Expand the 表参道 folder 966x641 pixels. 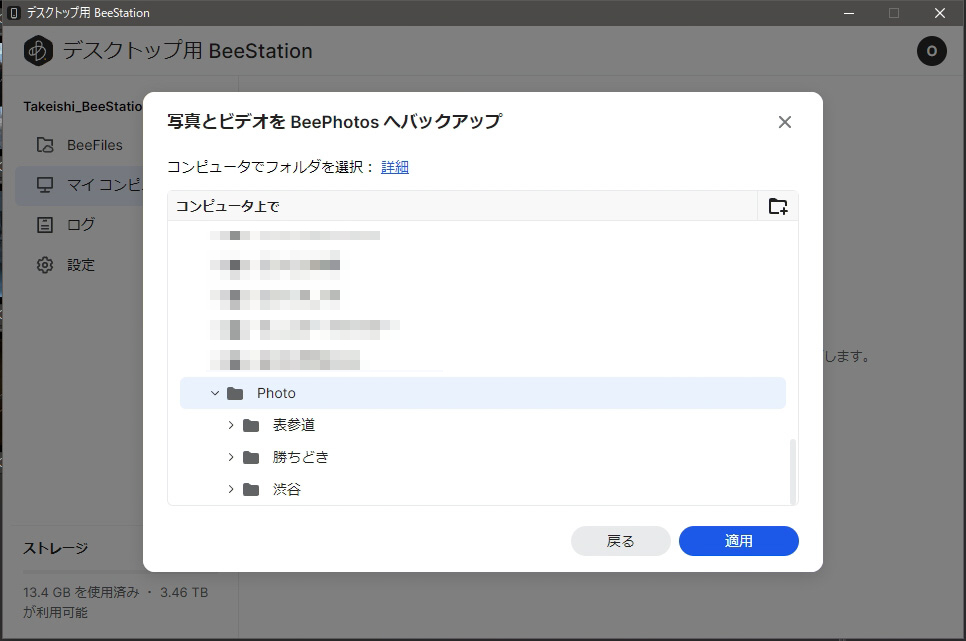coord(231,424)
